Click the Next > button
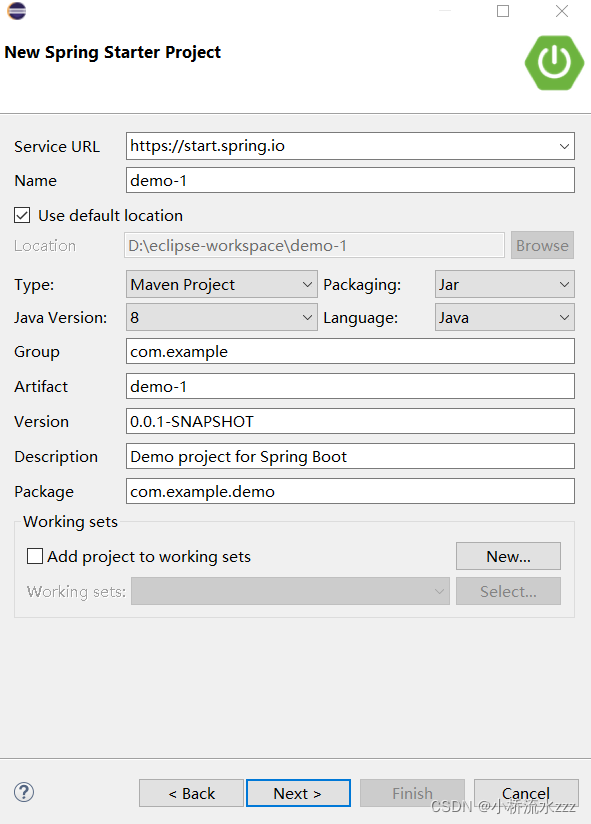Screen dimensions: 591x824 pyautogui.click(x=298, y=793)
